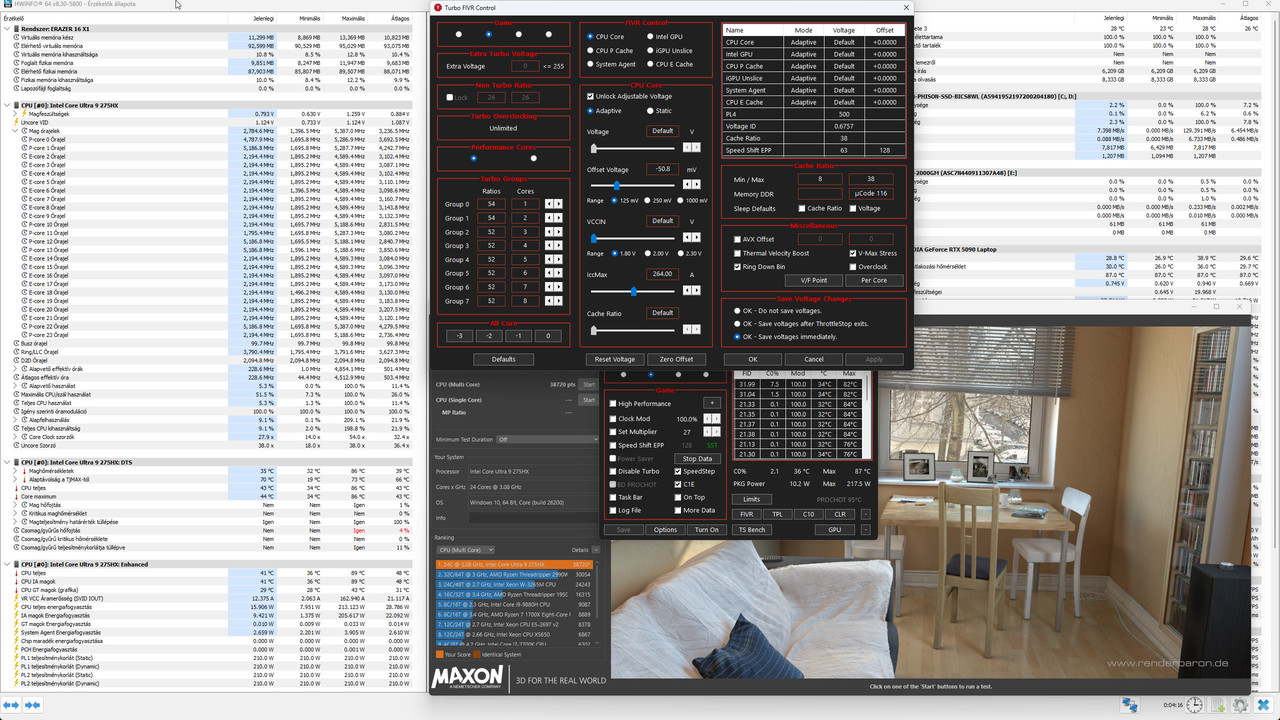
Task: Click Group 0 left arrow stepper
Action: pyautogui.click(x=548, y=204)
